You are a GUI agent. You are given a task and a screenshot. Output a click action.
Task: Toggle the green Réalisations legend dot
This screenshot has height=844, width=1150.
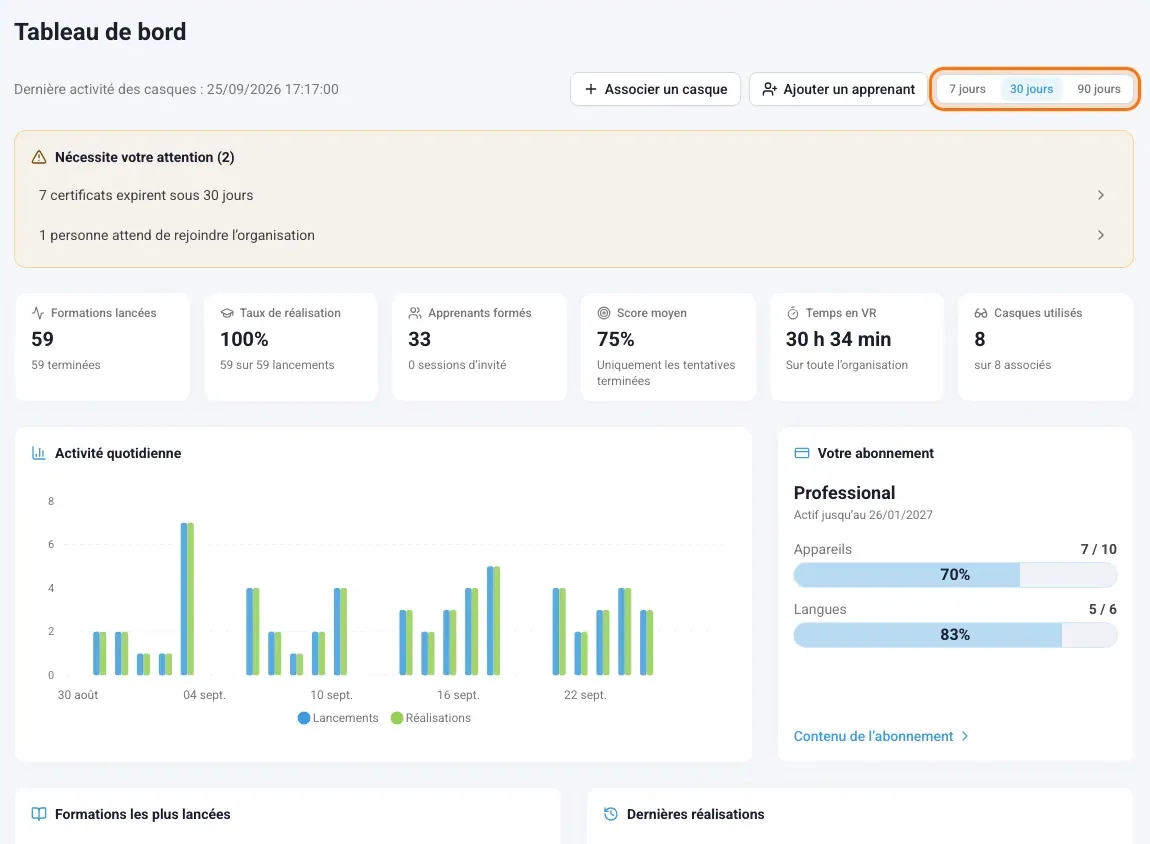397,718
